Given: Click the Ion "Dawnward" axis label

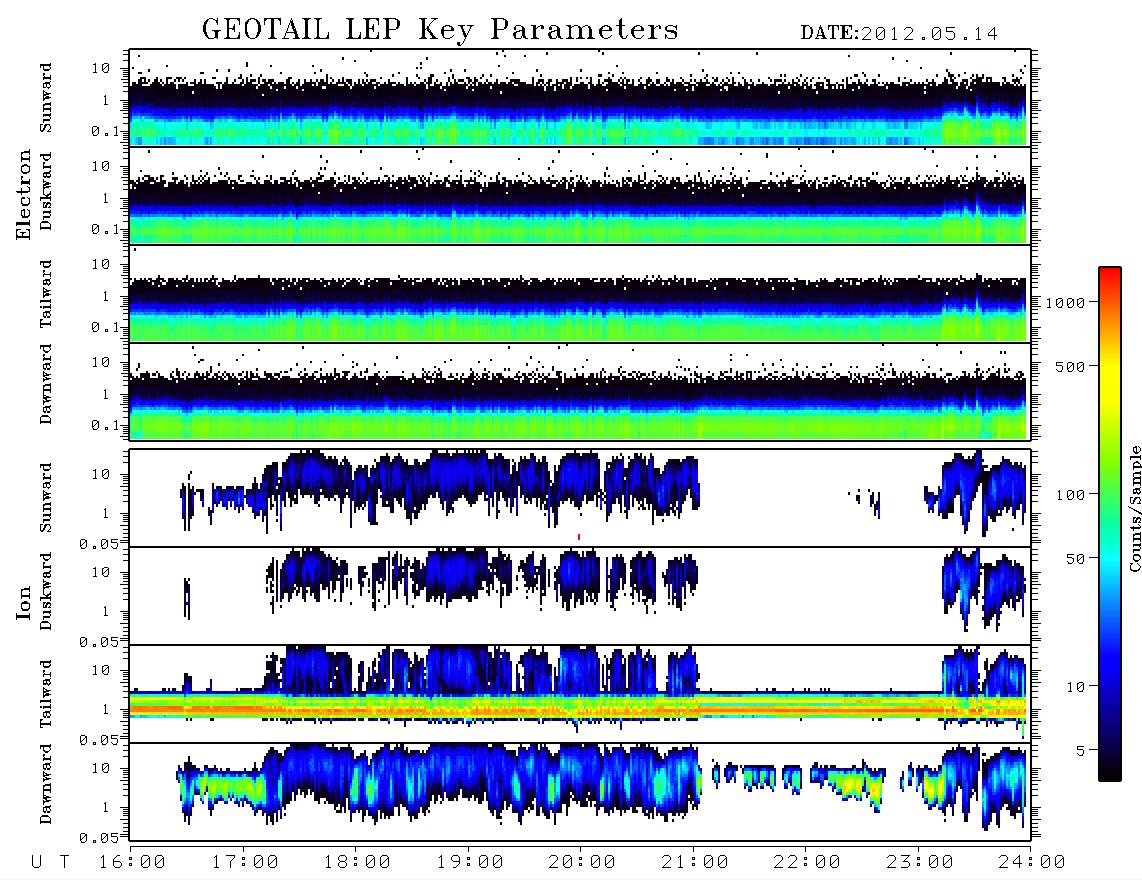Looking at the screenshot, I should coord(46,784).
